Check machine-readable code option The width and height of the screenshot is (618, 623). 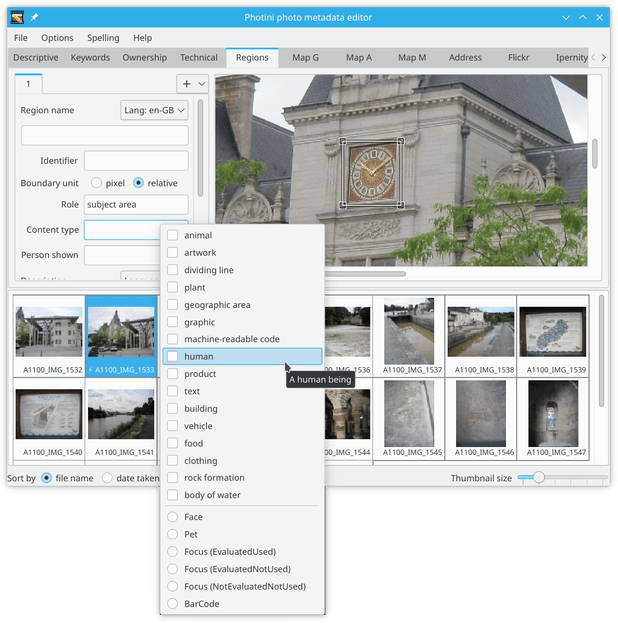(172, 339)
